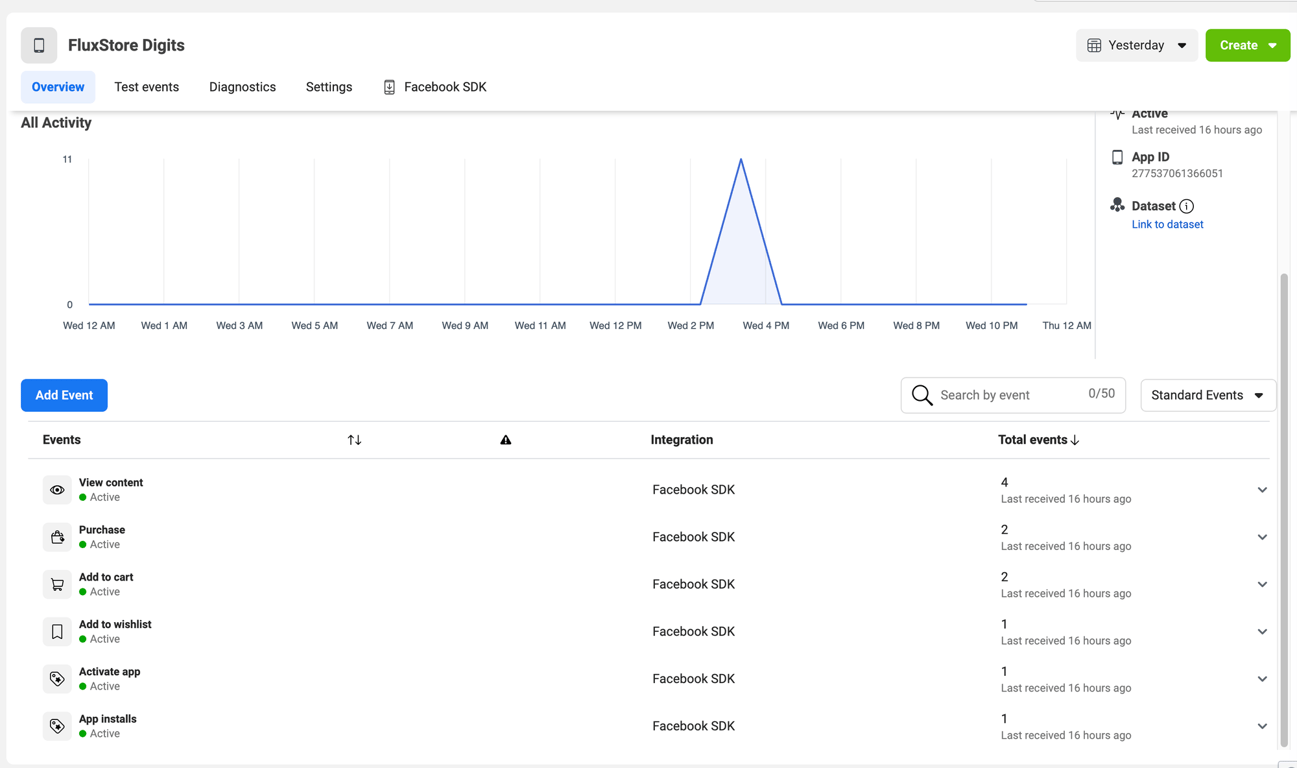The width and height of the screenshot is (1297, 768).
Task: Click the App installs tag icon
Action: click(57, 726)
